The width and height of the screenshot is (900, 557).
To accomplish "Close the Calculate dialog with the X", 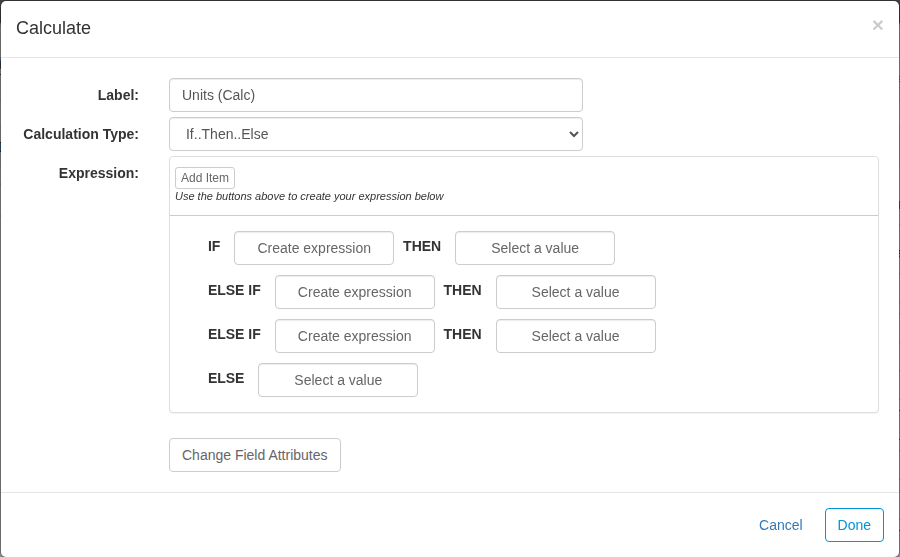I will point(877,25).
